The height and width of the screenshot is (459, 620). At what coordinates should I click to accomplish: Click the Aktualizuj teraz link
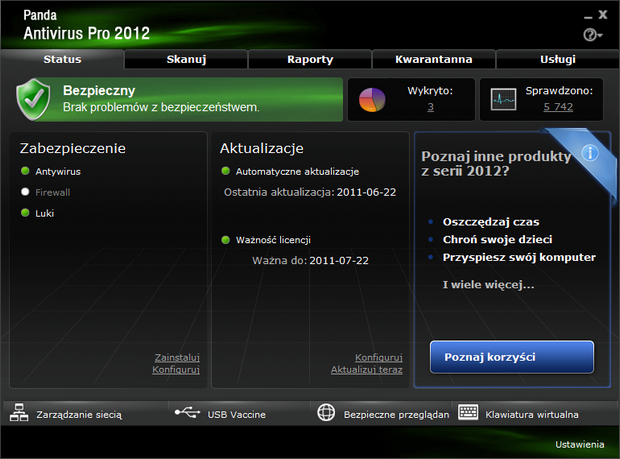[x=366, y=370]
